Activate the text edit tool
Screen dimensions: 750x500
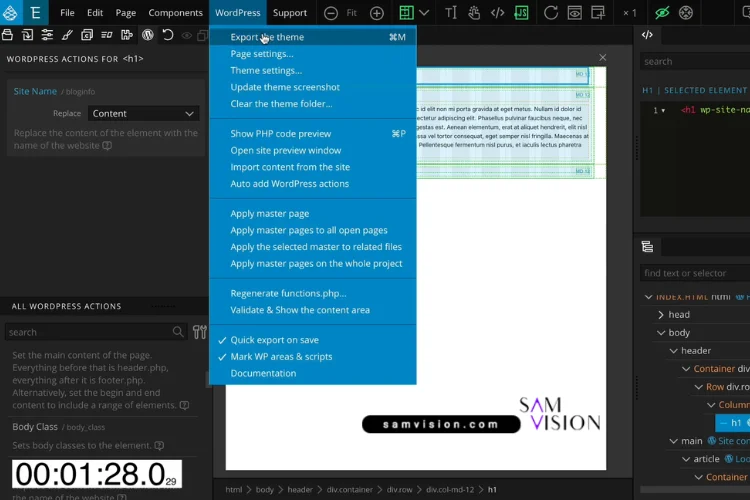tap(451, 13)
